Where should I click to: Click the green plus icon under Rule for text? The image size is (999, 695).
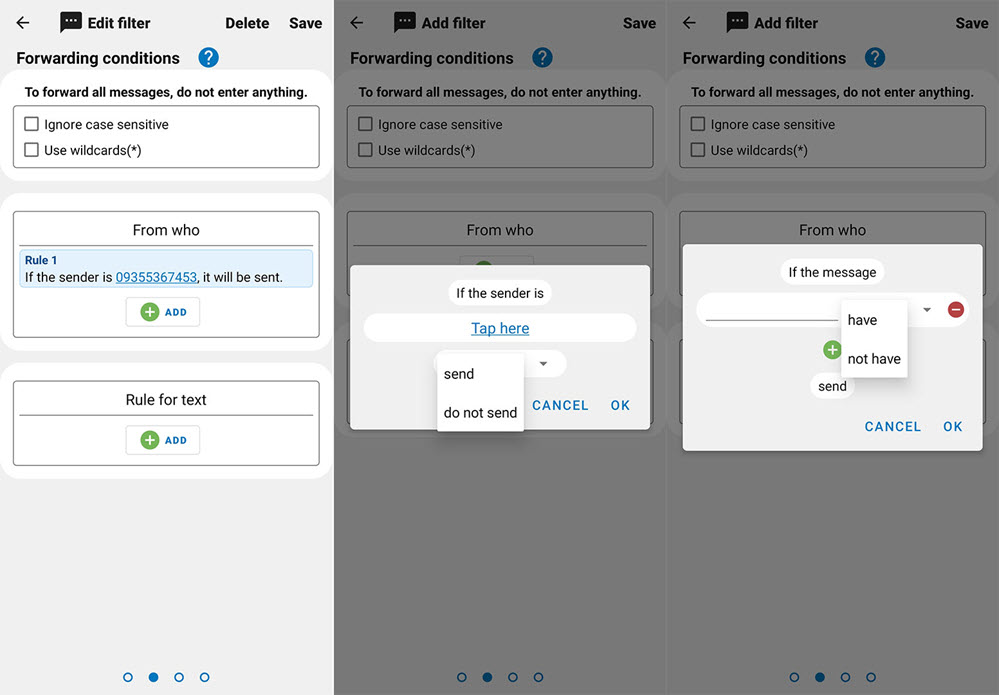(150, 440)
